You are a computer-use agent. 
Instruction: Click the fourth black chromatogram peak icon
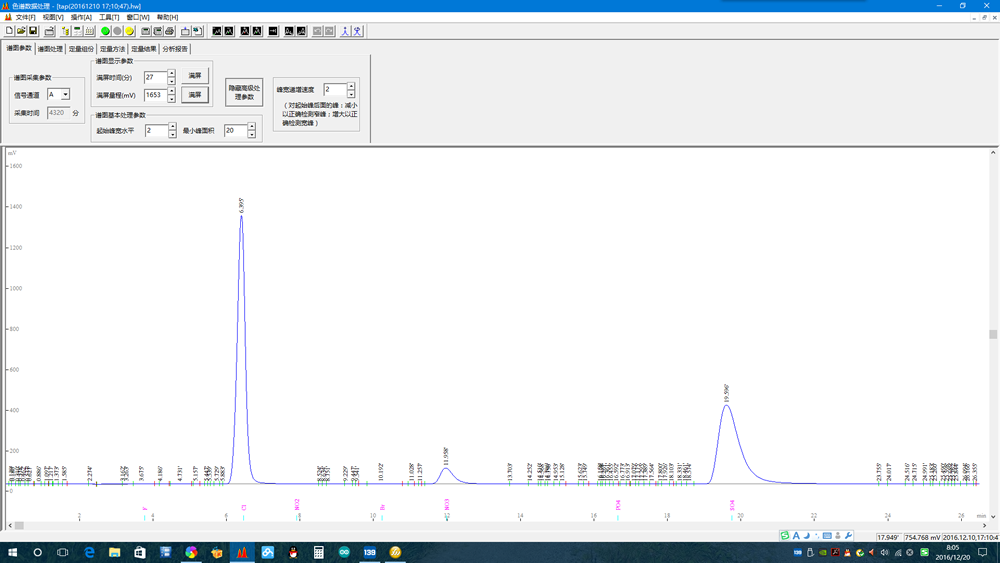coord(257,31)
